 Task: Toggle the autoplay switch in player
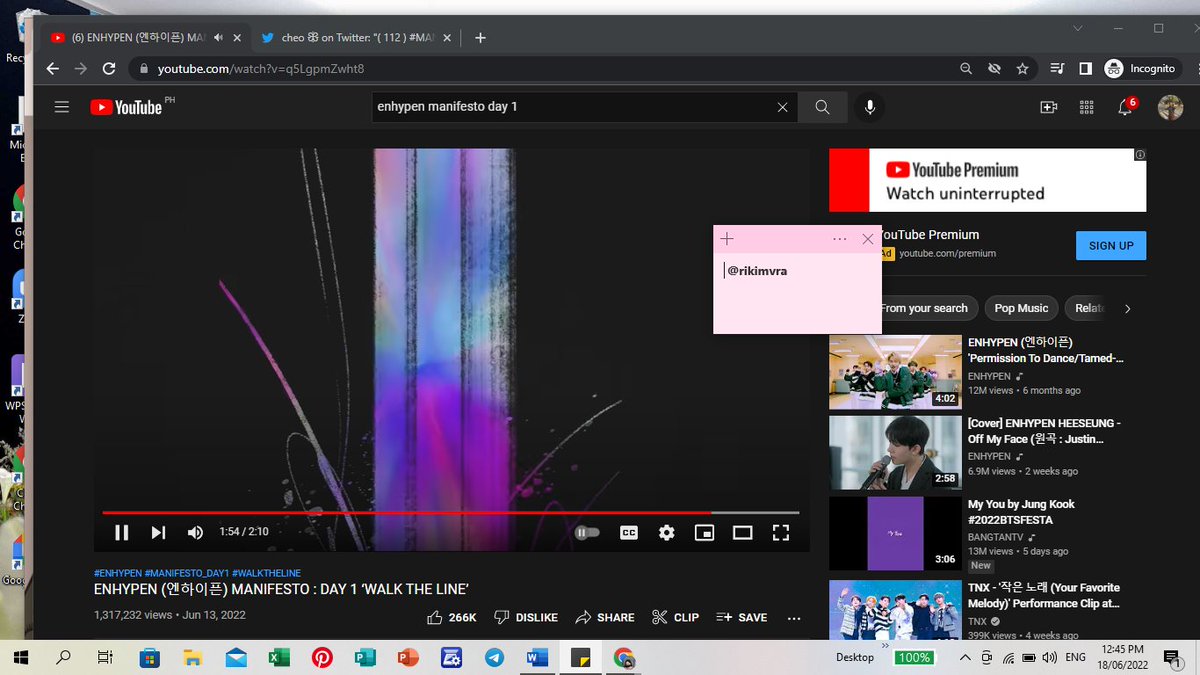tap(587, 533)
